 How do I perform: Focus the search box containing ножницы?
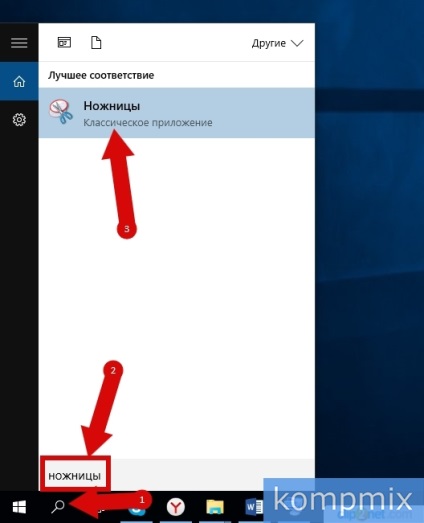tap(176, 475)
